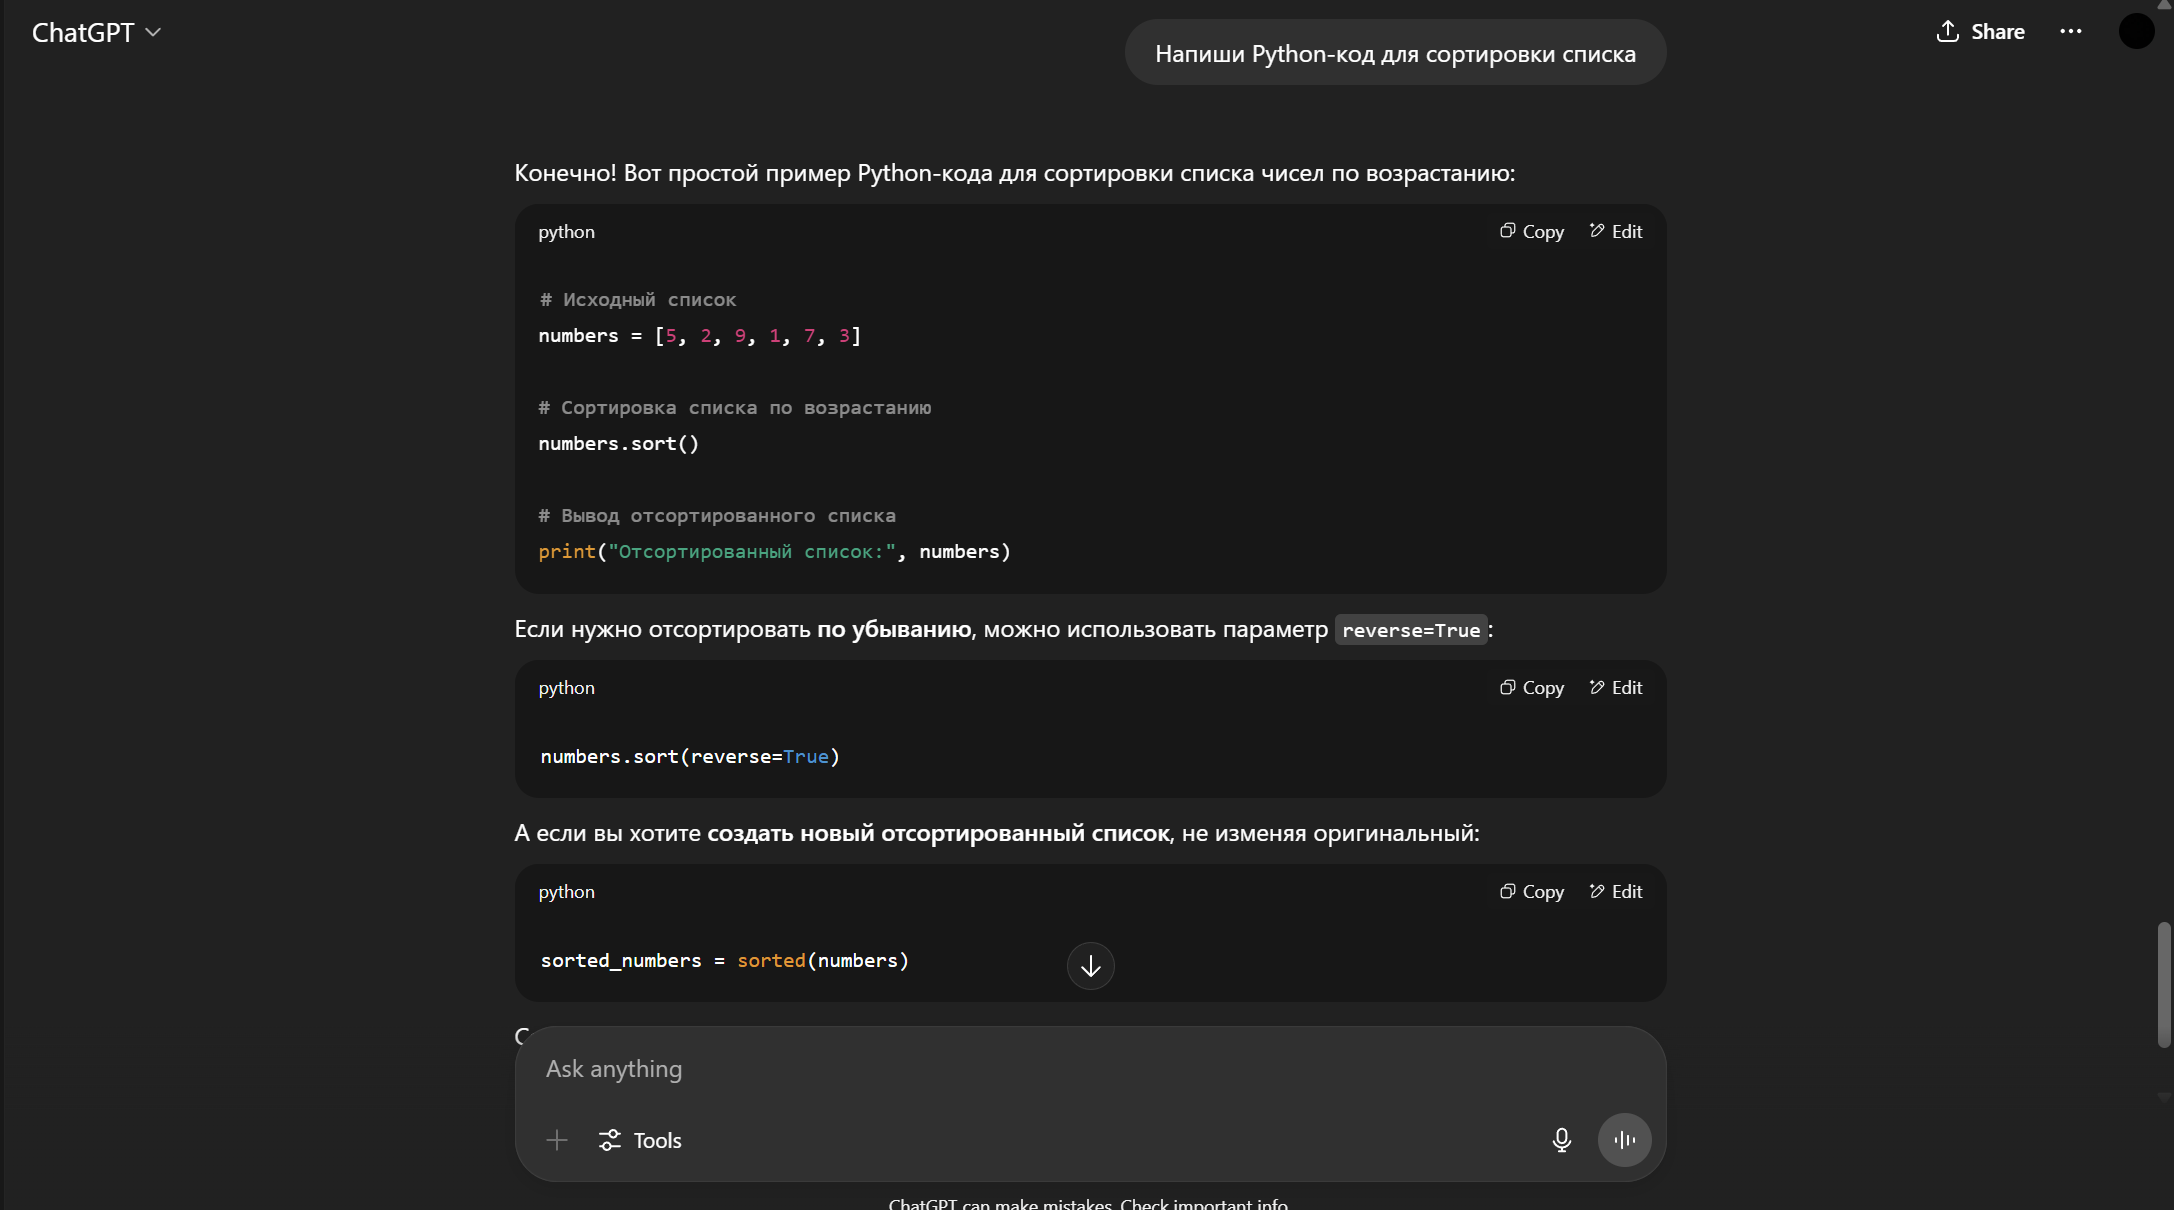2174x1210 pixels.
Task: Edit the reverse=True code block
Action: click(1616, 688)
